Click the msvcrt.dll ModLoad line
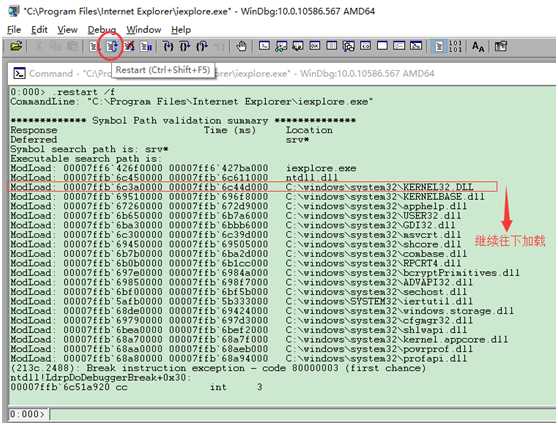This screenshot has width=558, height=425. (x=235, y=235)
